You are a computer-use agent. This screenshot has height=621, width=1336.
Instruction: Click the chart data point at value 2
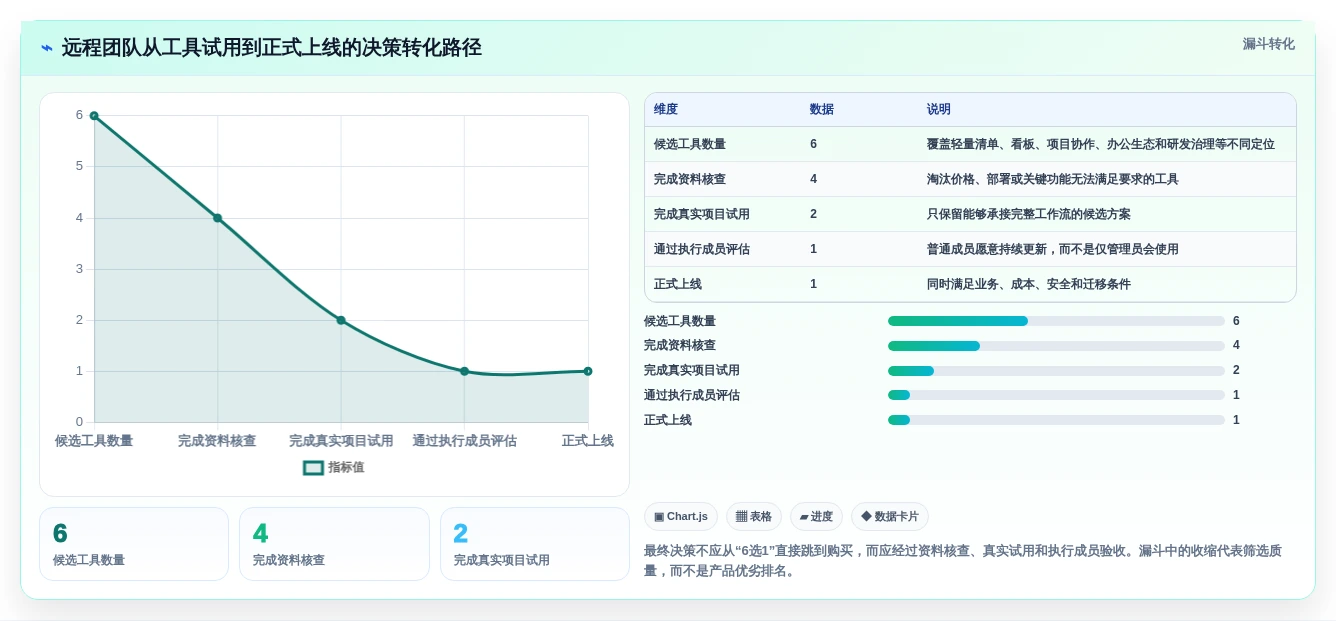point(341,320)
